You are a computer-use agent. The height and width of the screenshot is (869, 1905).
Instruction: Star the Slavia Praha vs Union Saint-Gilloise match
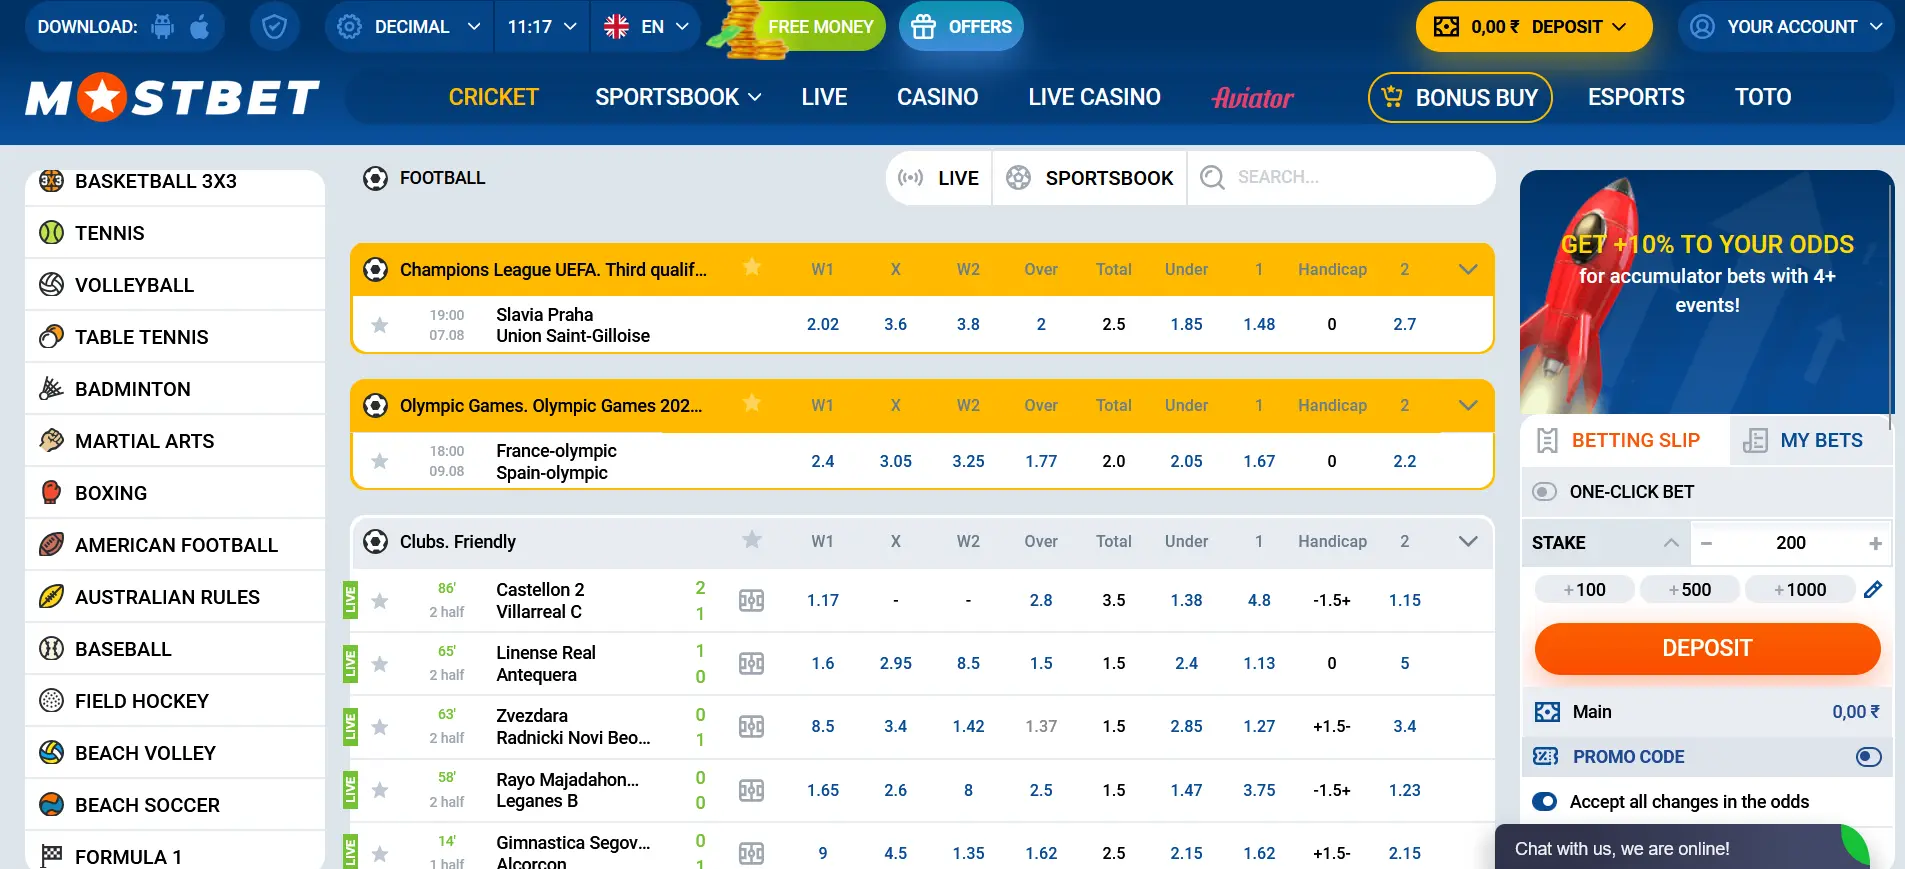[380, 325]
